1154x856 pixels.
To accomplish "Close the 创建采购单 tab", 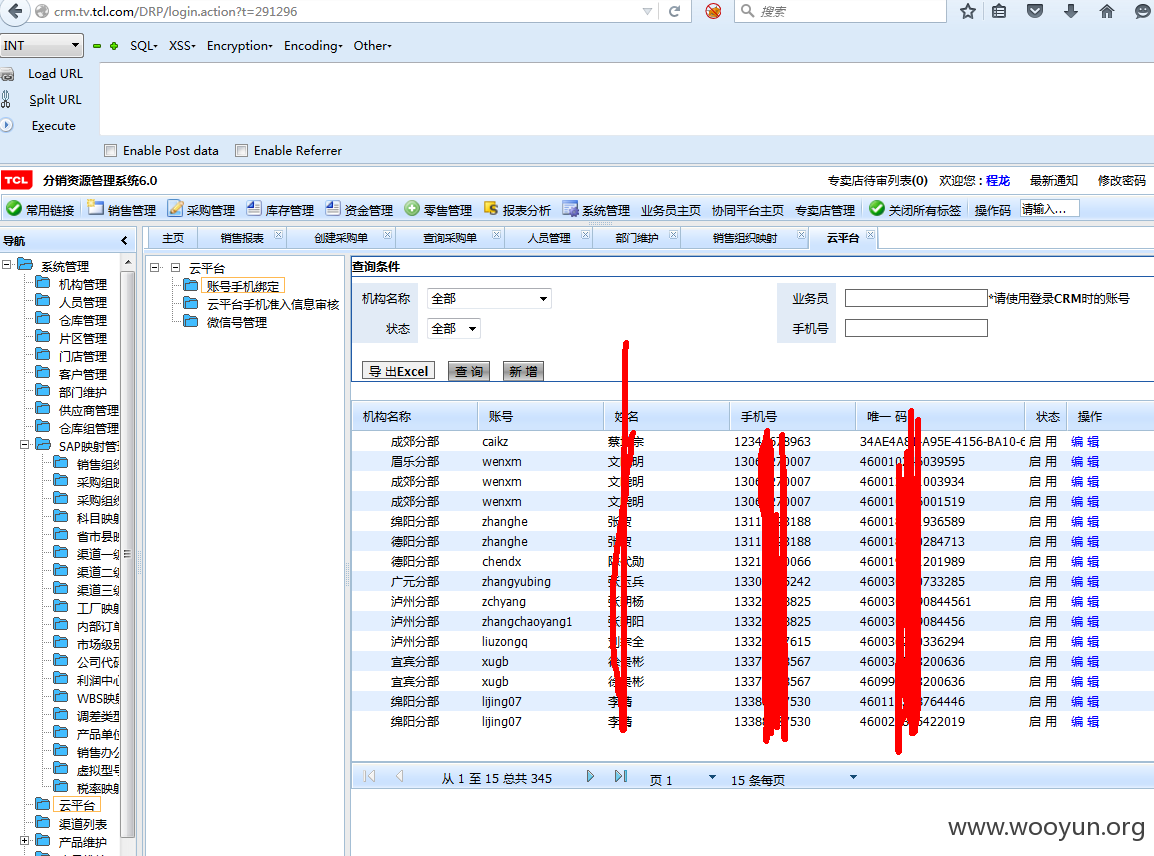I will click(386, 235).
